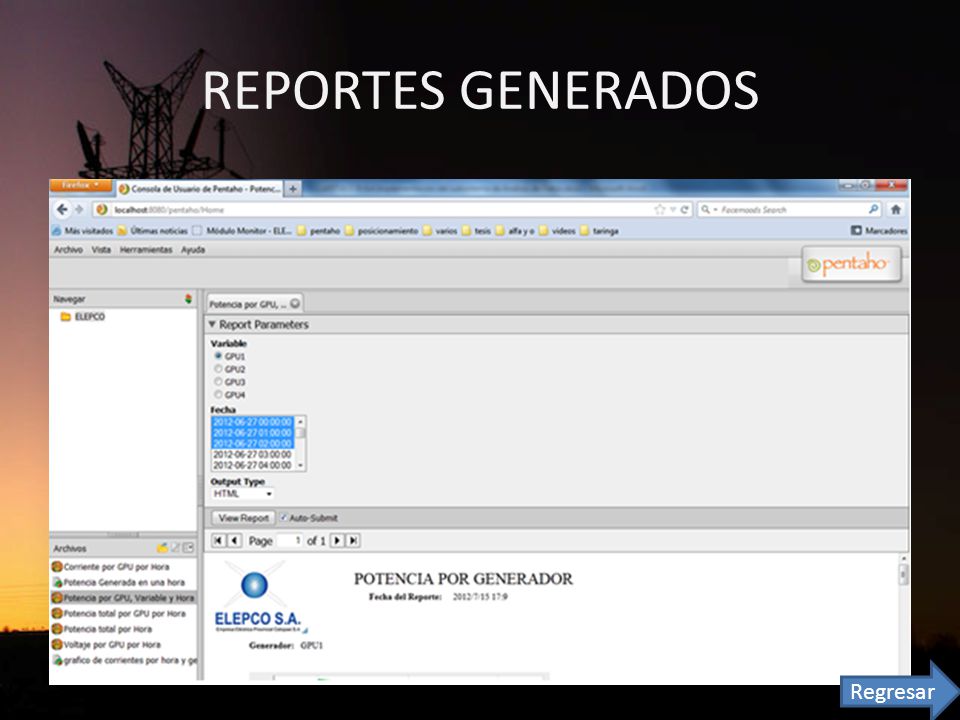Close the Potencia por GPU report tab
This screenshot has height=720, width=960.
295,304
